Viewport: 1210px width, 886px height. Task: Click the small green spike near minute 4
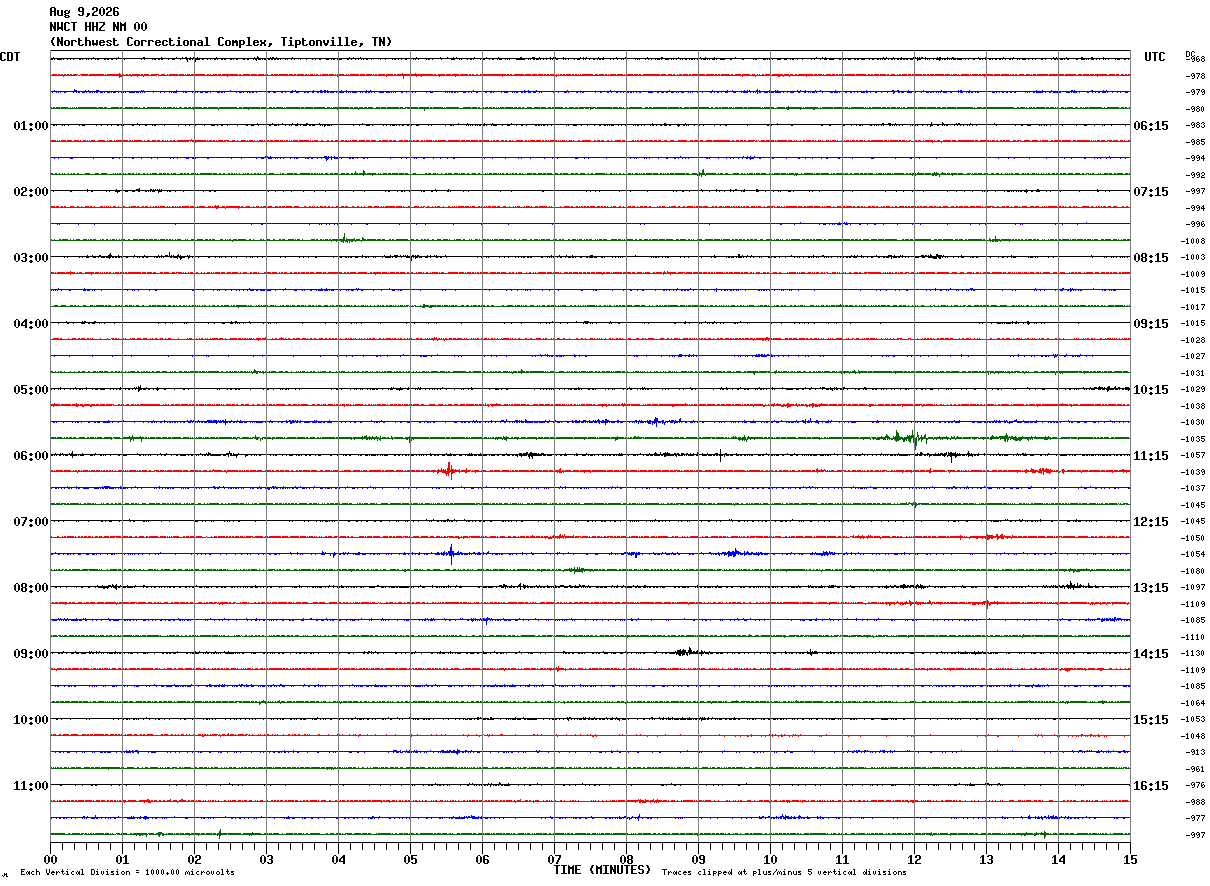point(344,238)
